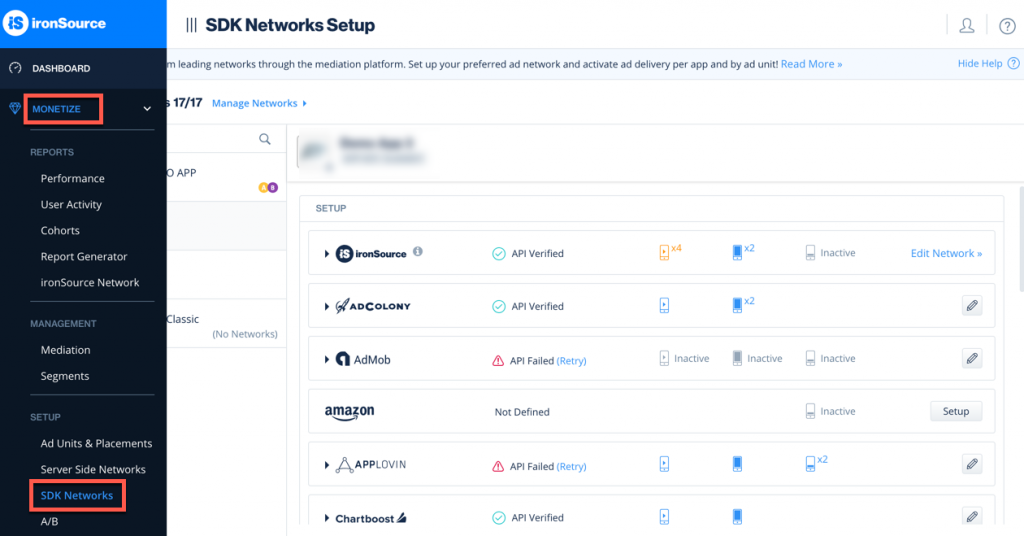Collapse the Monetize menu chevron
The height and width of the screenshot is (536, 1024).
click(147, 109)
